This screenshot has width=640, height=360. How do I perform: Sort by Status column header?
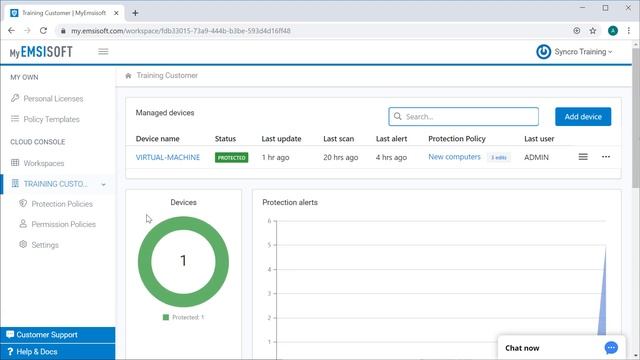[225, 139]
